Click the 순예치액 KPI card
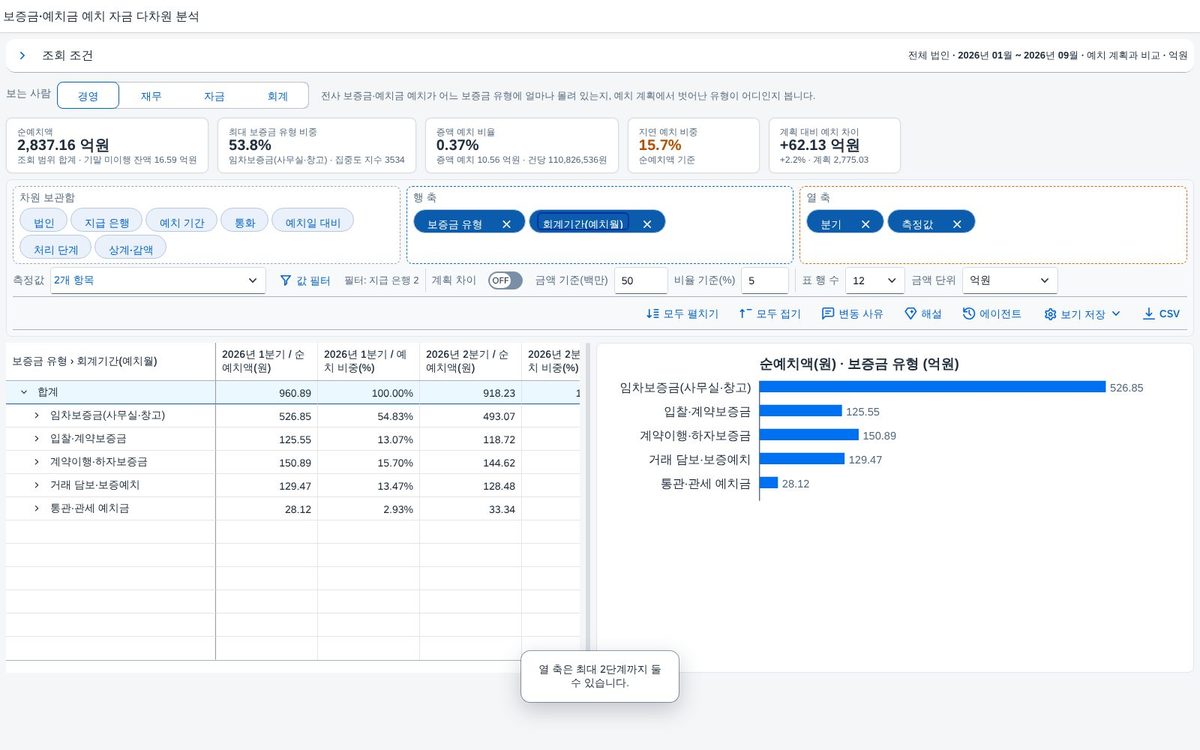 tap(108, 146)
